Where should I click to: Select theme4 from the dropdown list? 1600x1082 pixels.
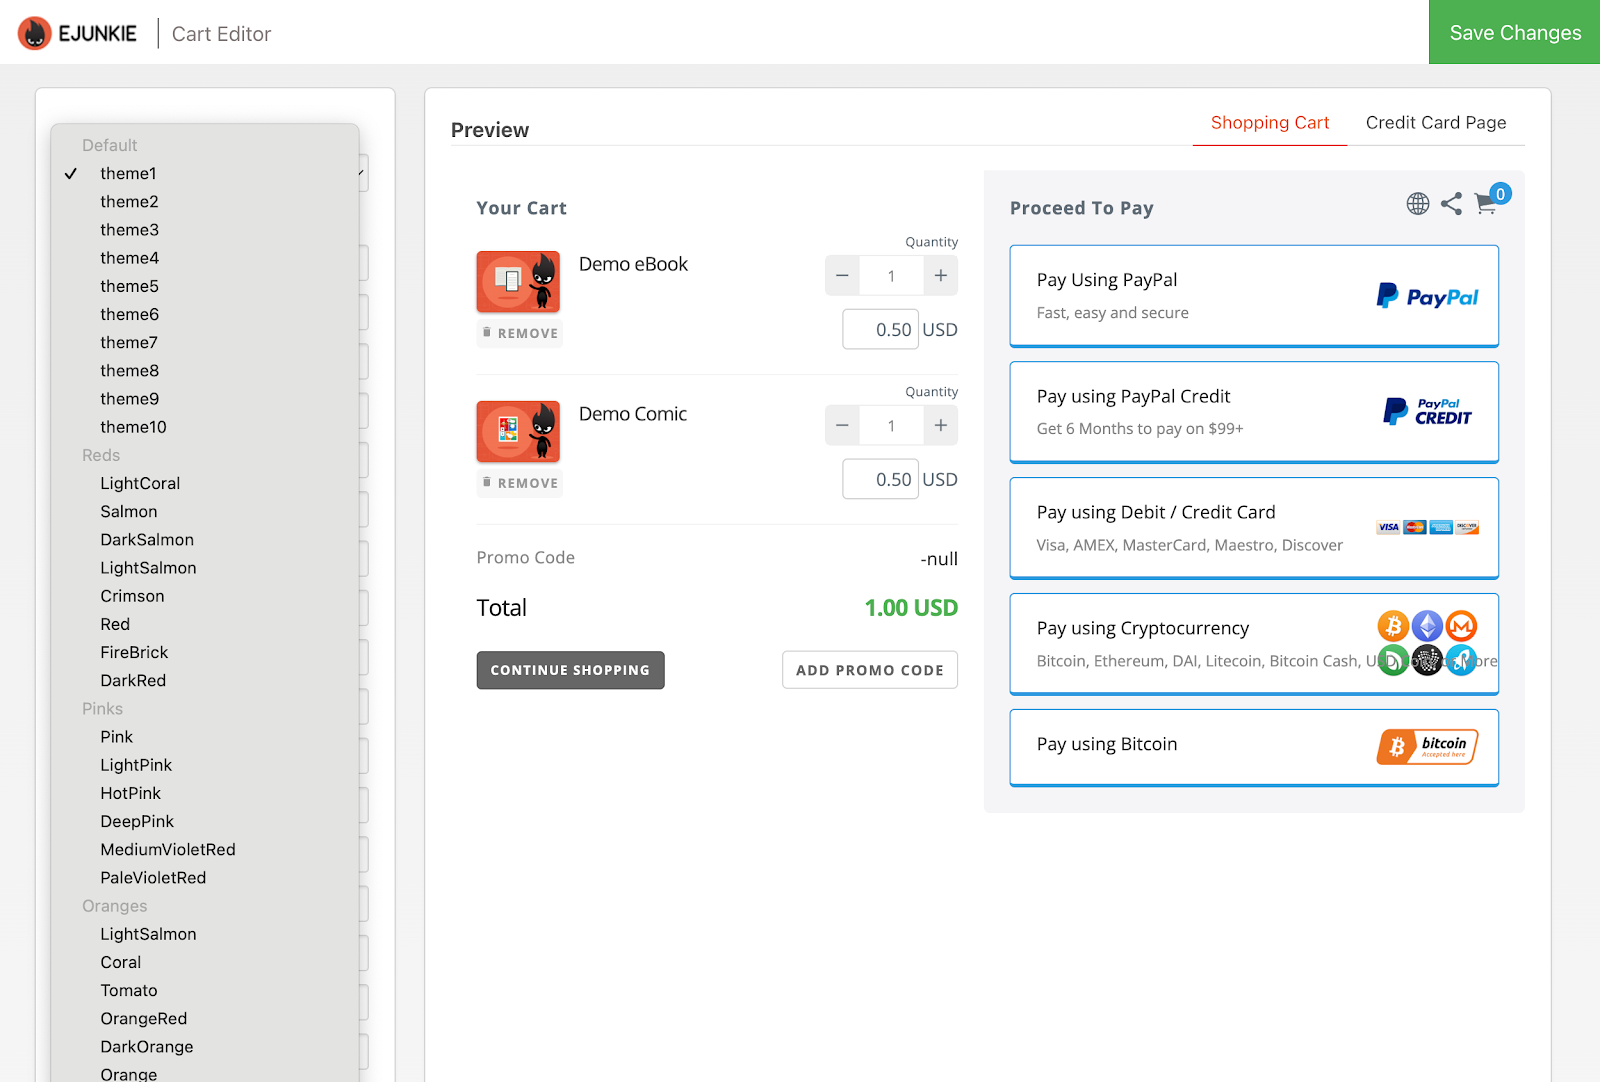click(205, 258)
